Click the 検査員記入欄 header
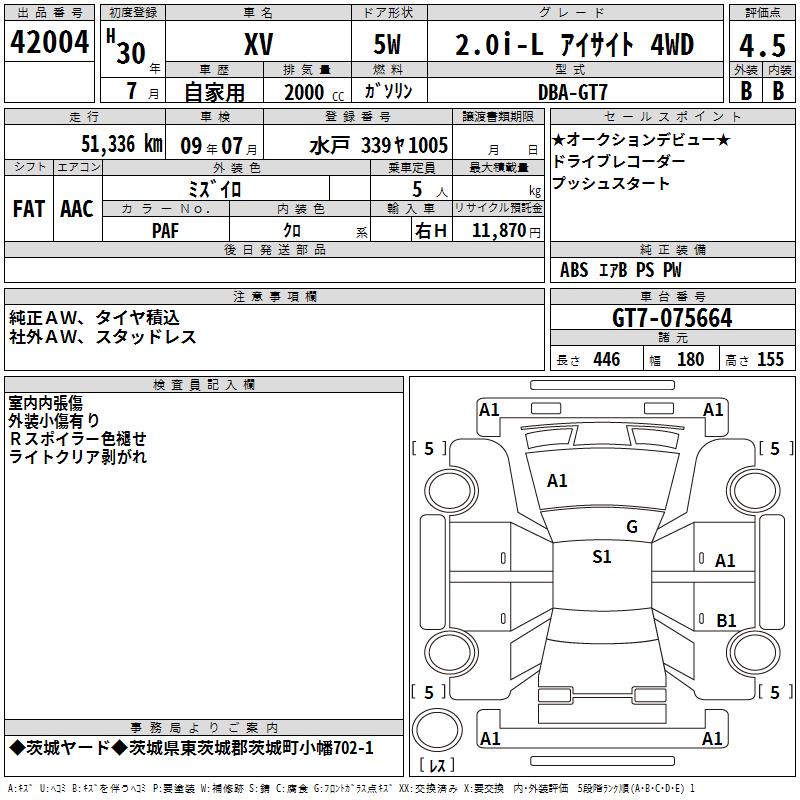Screen dimensions: 800x800 (204, 385)
